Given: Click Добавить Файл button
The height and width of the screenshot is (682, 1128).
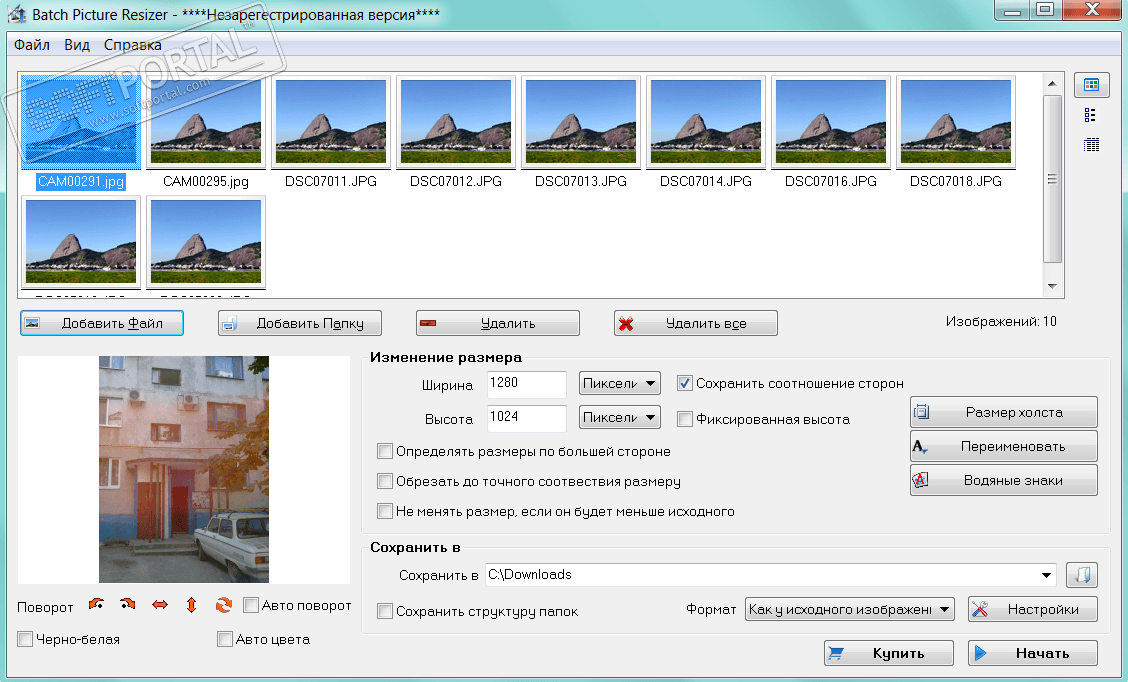Looking at the screenshot, I should pyautogui.click(x=101, y=323).
